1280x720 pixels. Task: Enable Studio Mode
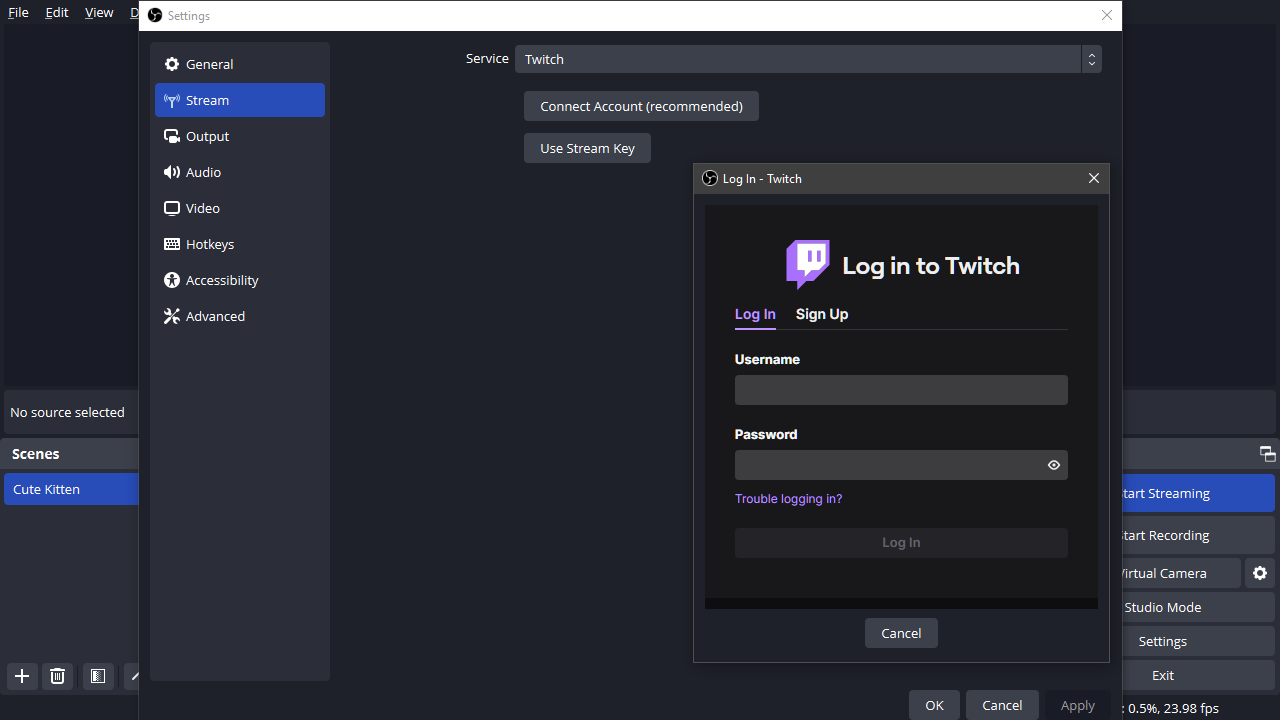[1163, 607]
